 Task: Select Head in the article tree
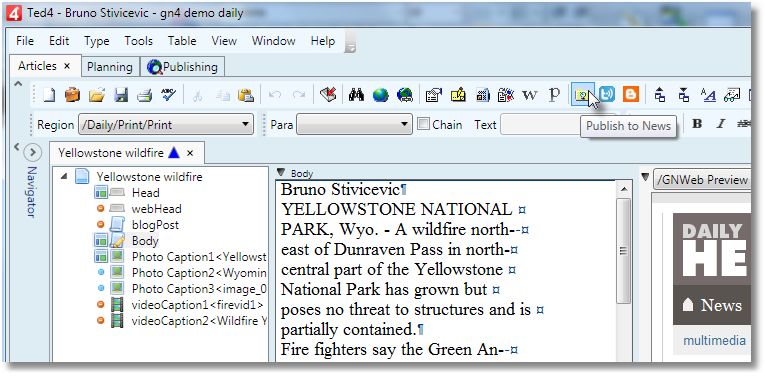click(145, 193)
